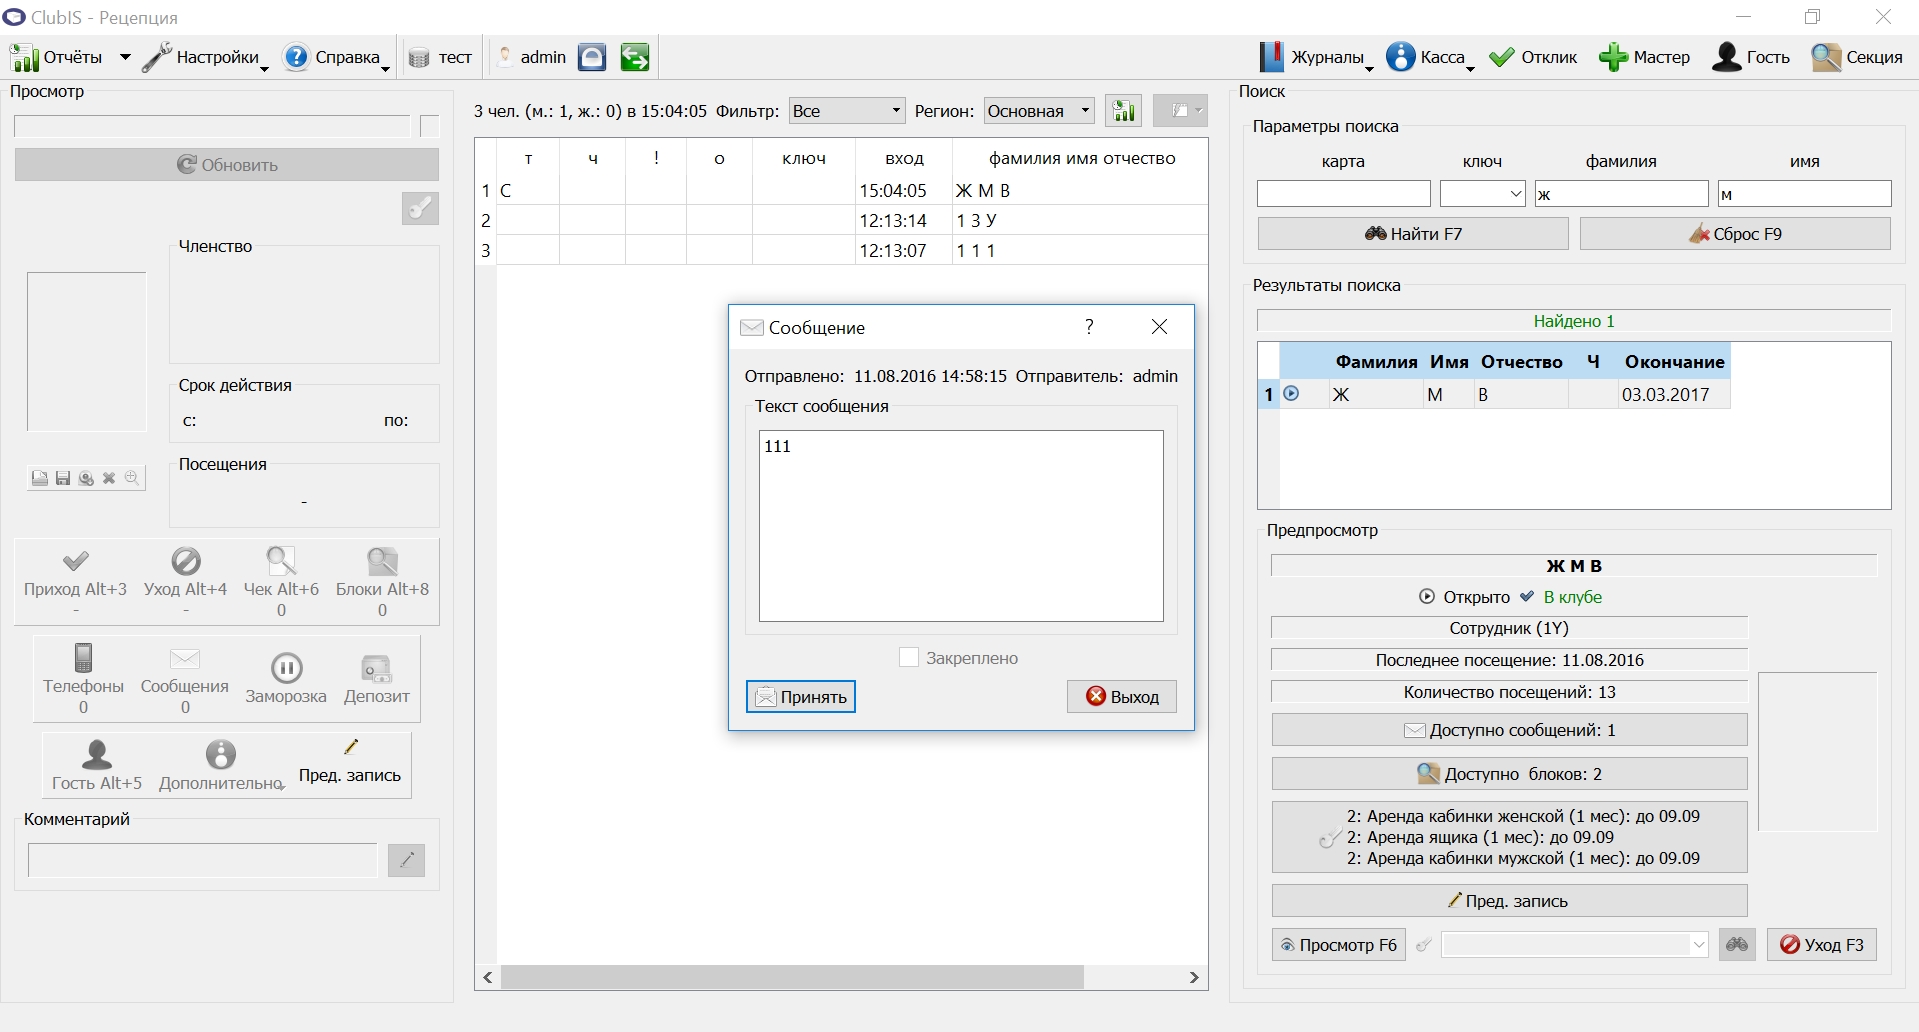
Task: Click the Сброс F9 reset button
Action: [x=1735, y=234]
